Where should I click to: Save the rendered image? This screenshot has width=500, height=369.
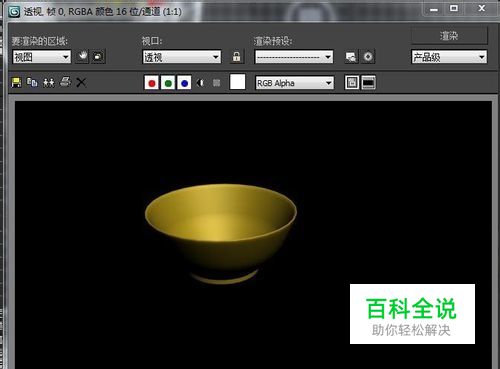[x=16, y=82]
